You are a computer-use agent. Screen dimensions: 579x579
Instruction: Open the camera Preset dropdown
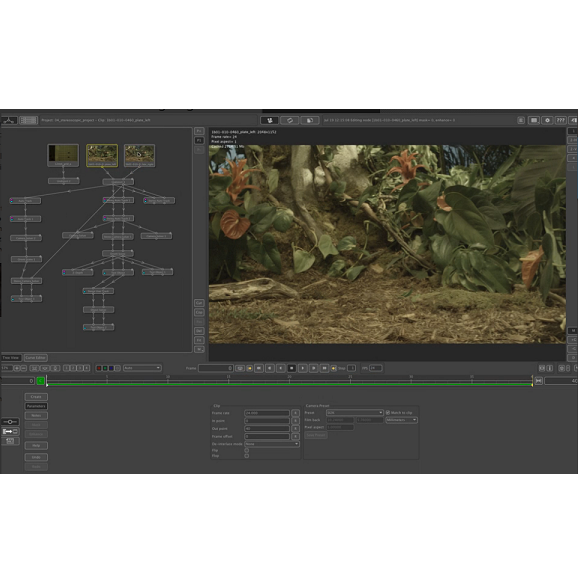click(x=355, y=412)
